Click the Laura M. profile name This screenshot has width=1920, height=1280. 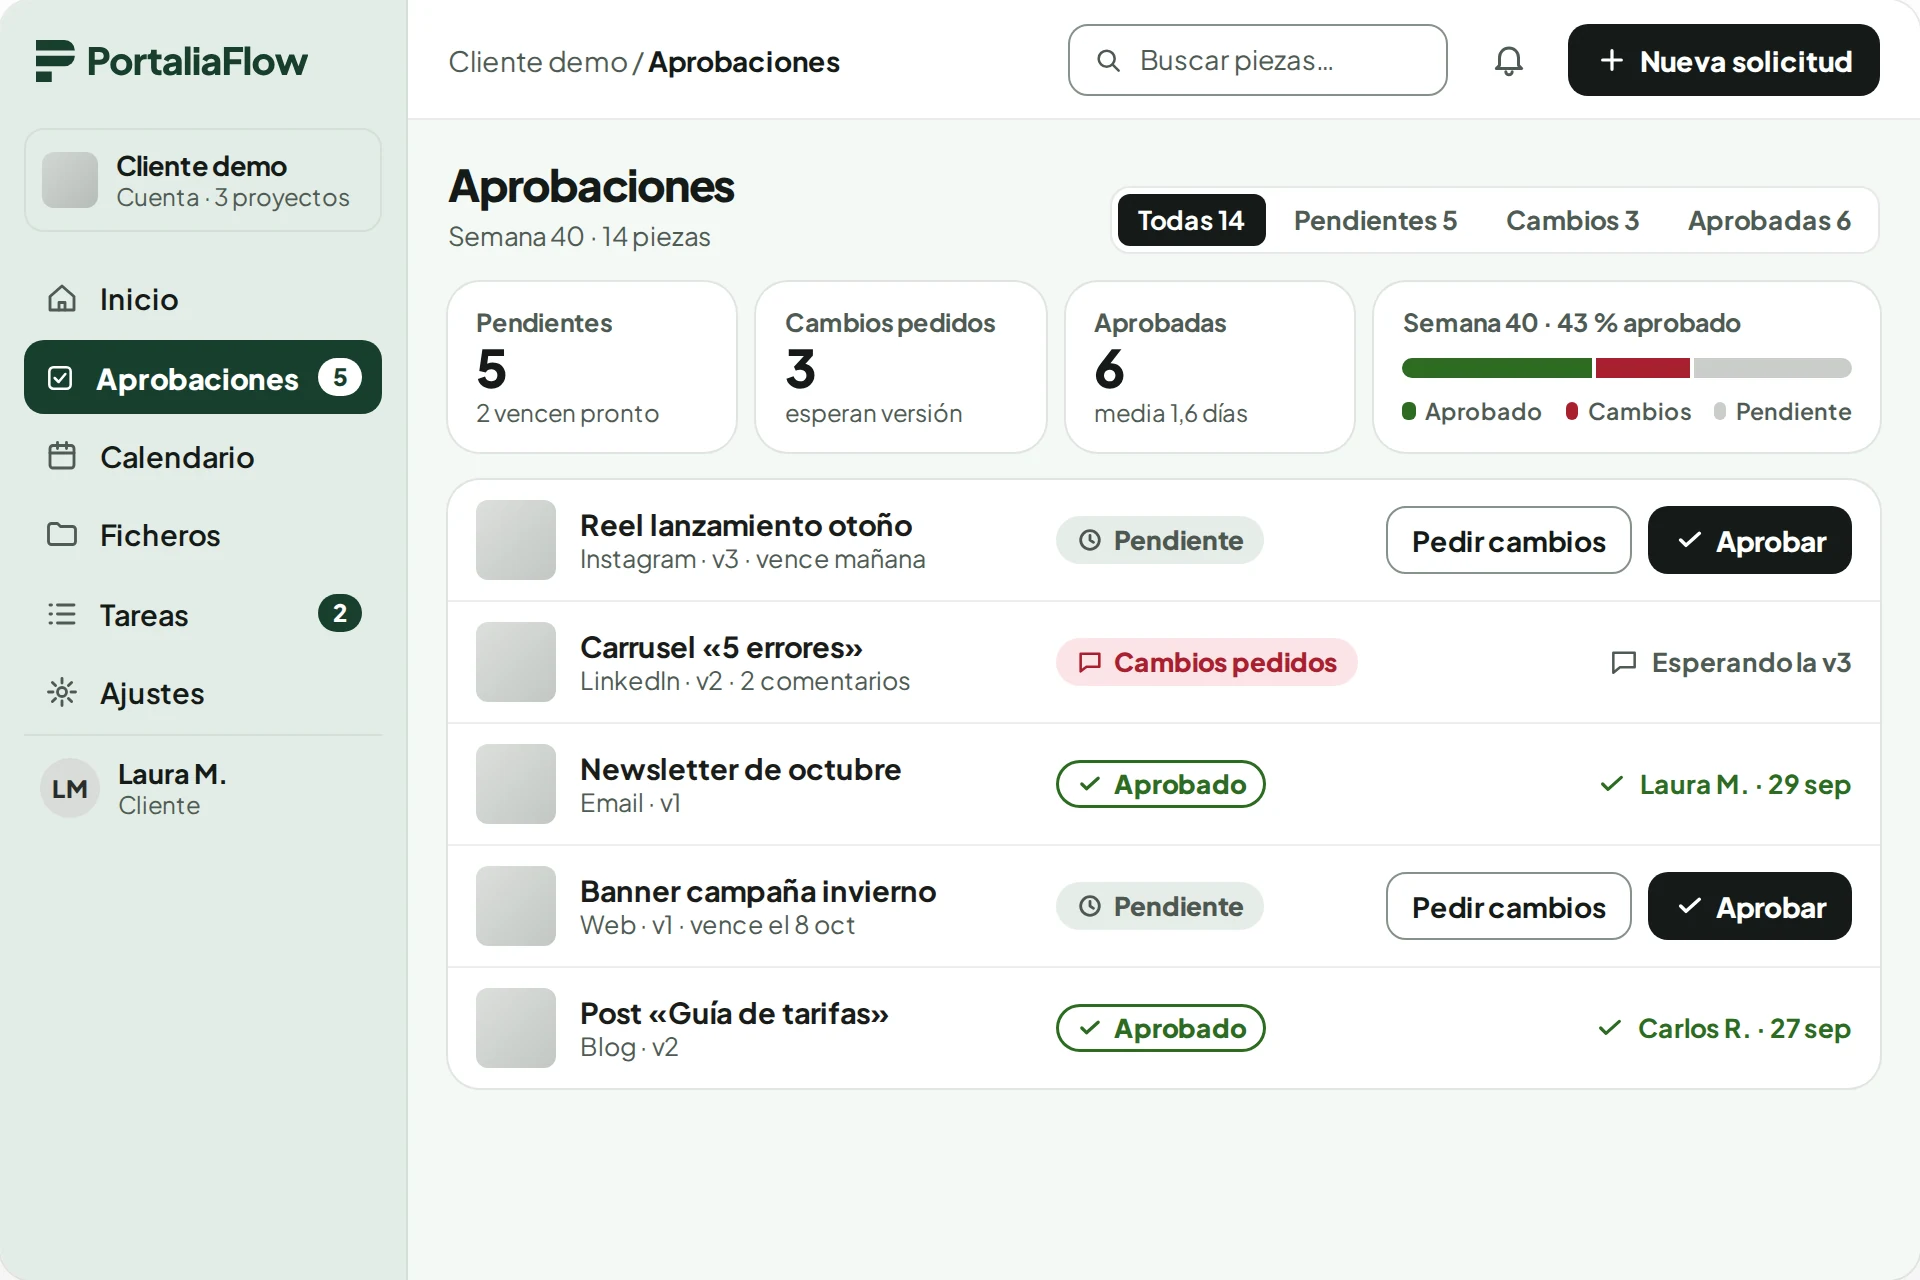point(172,774)
